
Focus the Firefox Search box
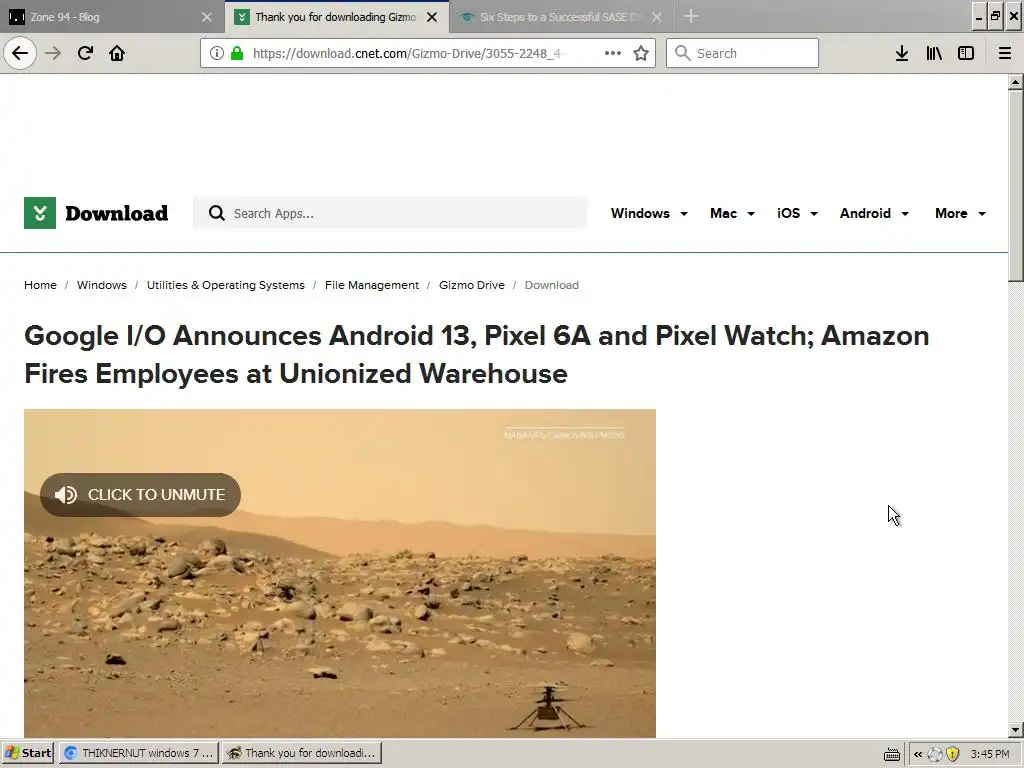pyautogui.click(x=743, y=54)
